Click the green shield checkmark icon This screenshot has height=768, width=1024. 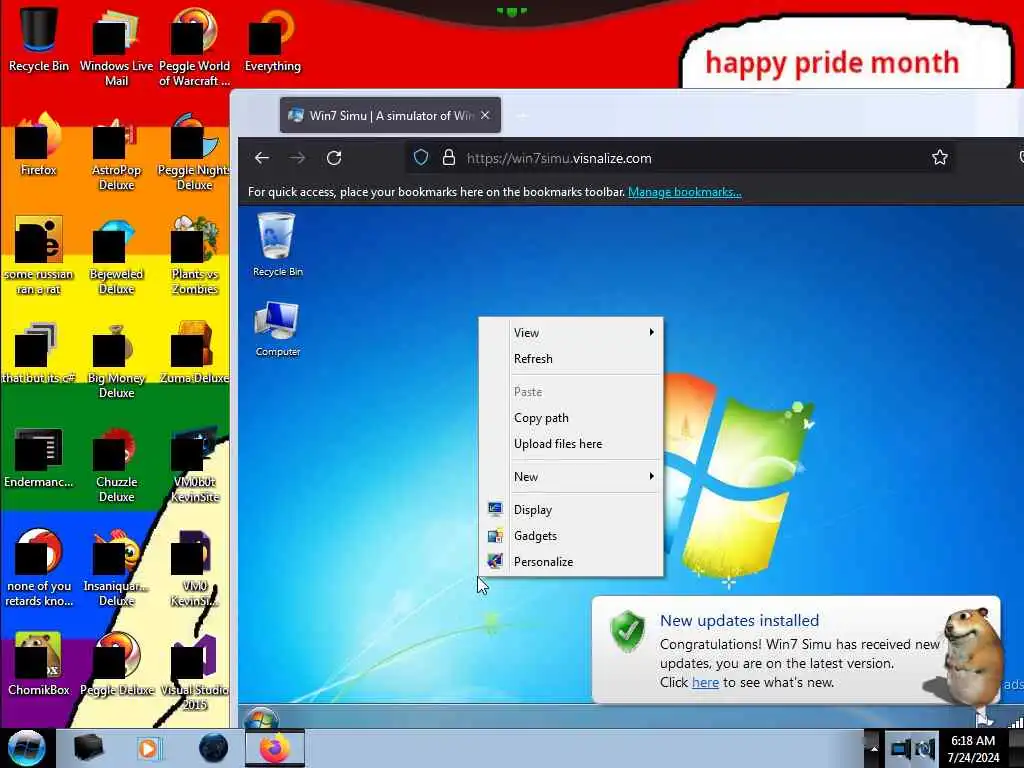[627, 632]
